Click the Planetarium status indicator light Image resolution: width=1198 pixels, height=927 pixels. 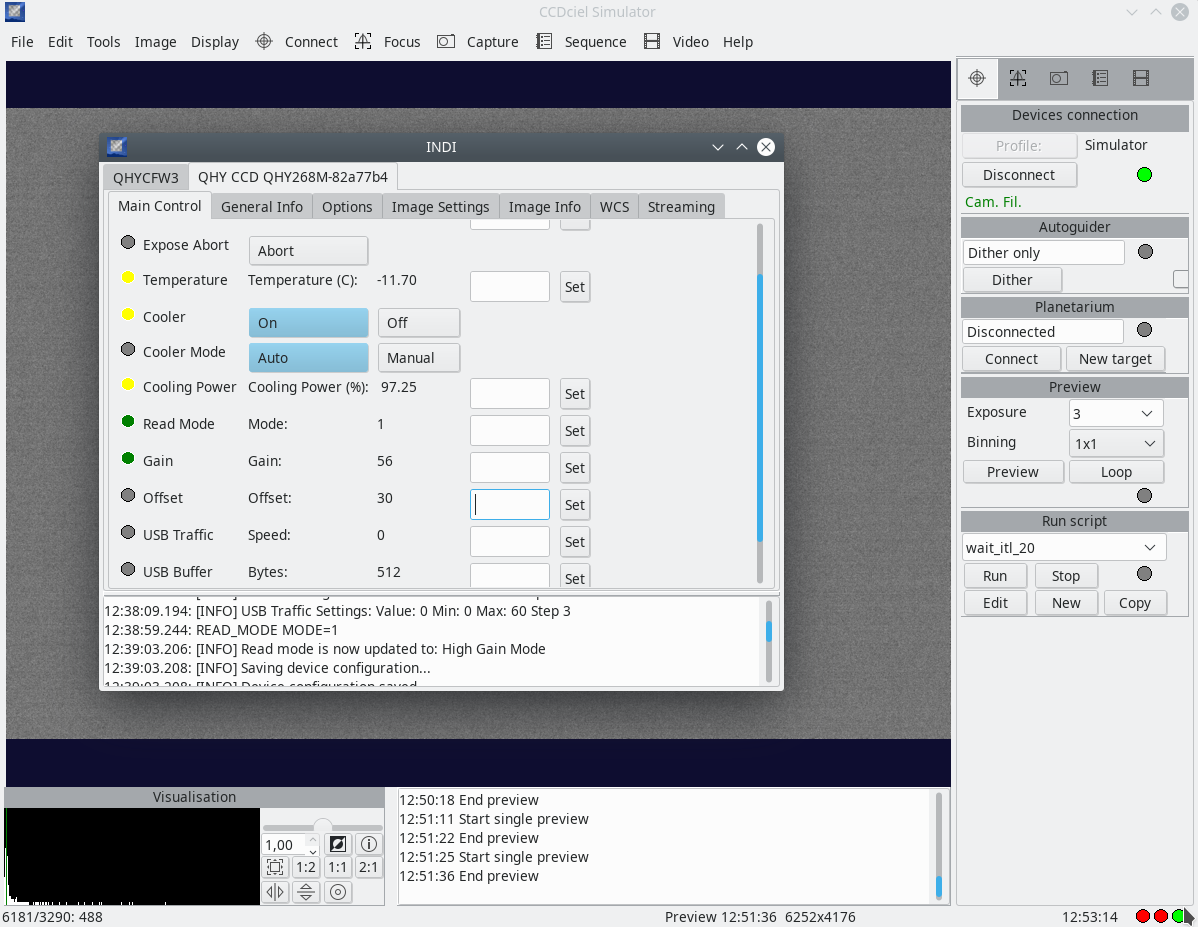[x=1144, y=330]
